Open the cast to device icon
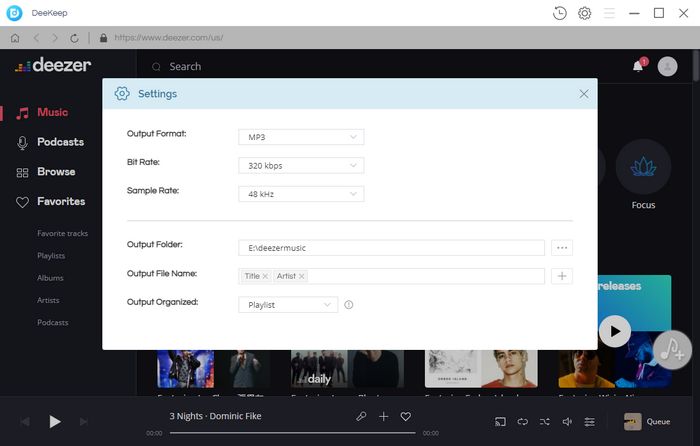This screenshot has height=446, width=700. click(500, 422)
